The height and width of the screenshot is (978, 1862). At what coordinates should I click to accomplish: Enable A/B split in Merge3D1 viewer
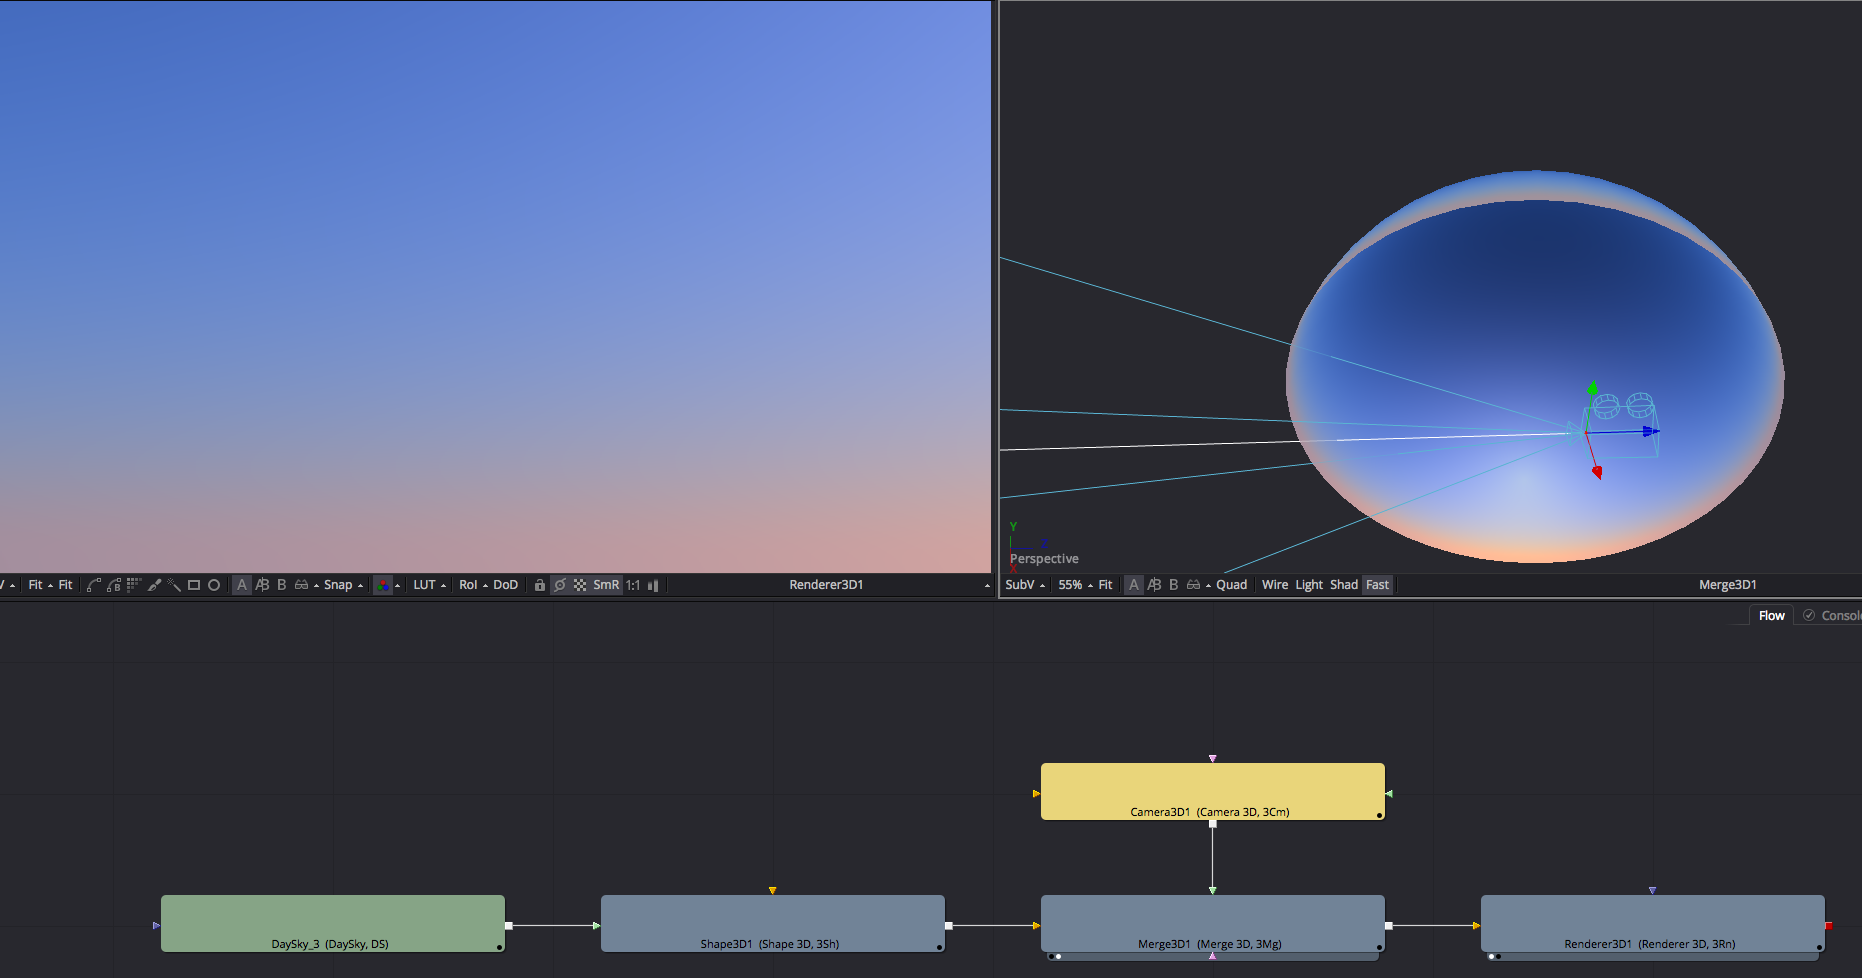(x=1154, y=585)
